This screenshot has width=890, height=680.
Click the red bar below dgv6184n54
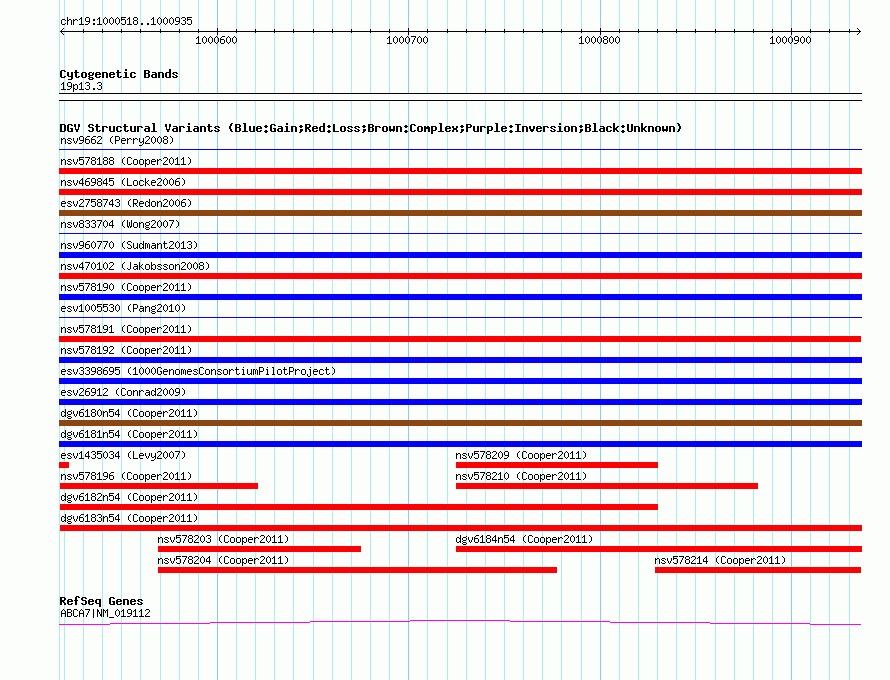coord(659,549)
